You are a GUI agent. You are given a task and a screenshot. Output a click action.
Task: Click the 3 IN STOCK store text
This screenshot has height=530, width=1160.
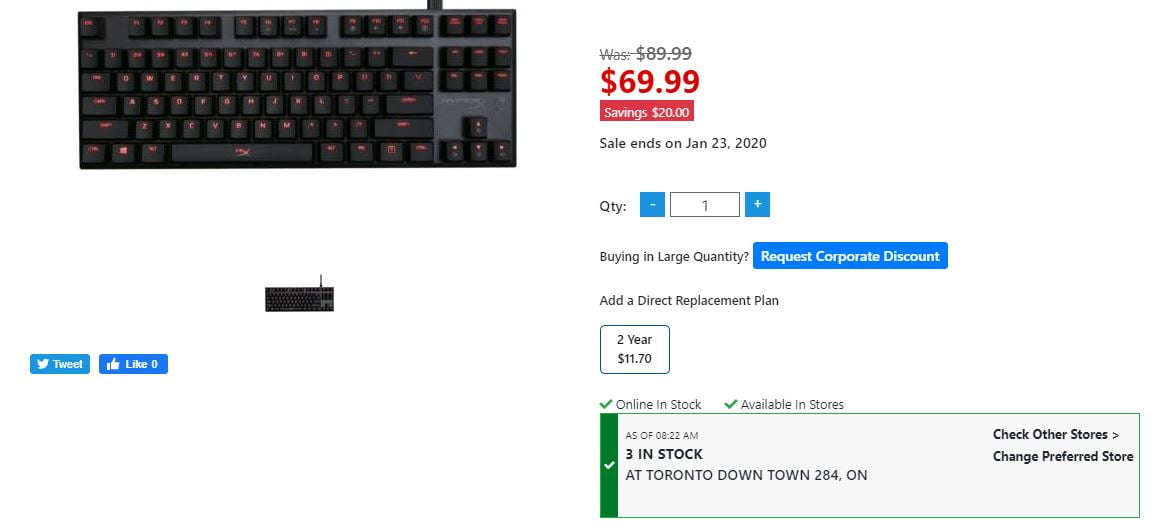pos(664,454)
